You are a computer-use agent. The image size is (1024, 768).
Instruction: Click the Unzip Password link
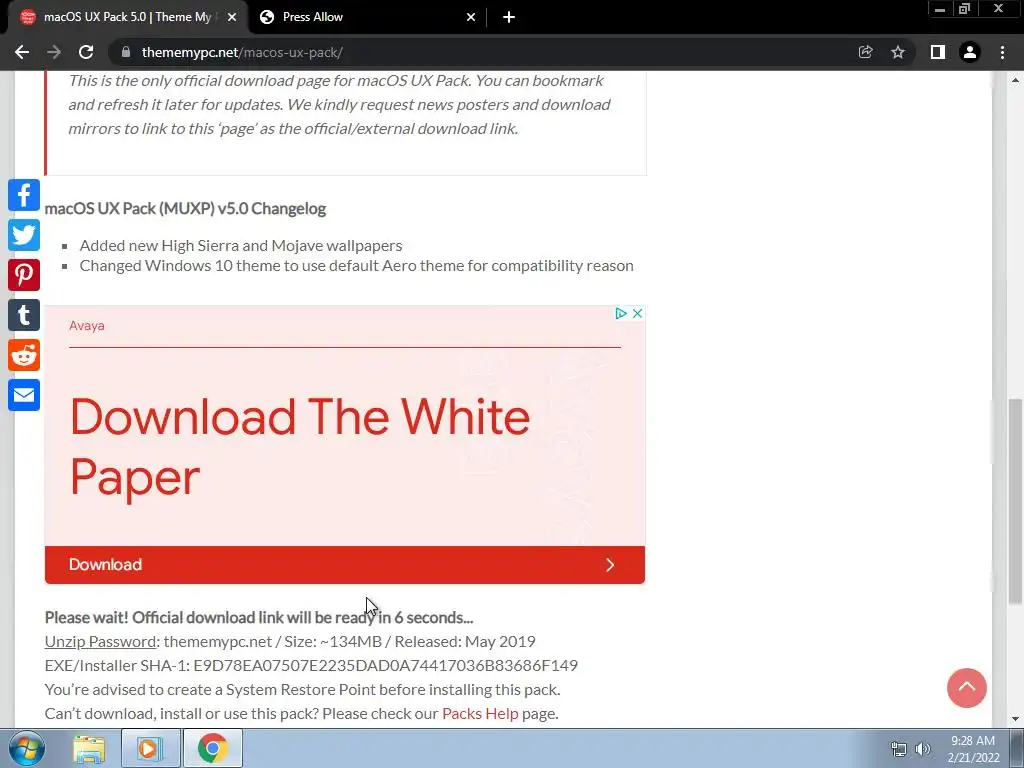pyautogui.click(x=101, y=641)
